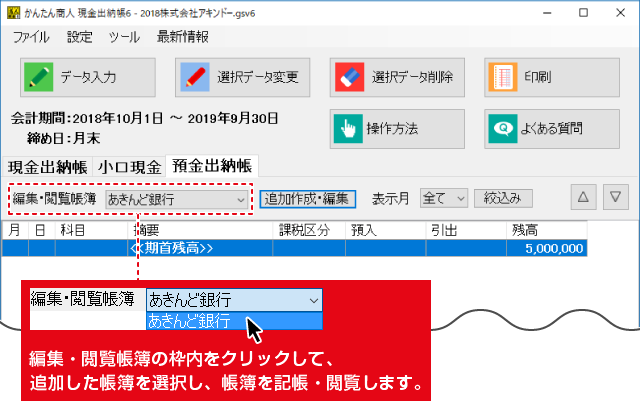Choose あきんど銀行 from the opened list

point(234,321)
